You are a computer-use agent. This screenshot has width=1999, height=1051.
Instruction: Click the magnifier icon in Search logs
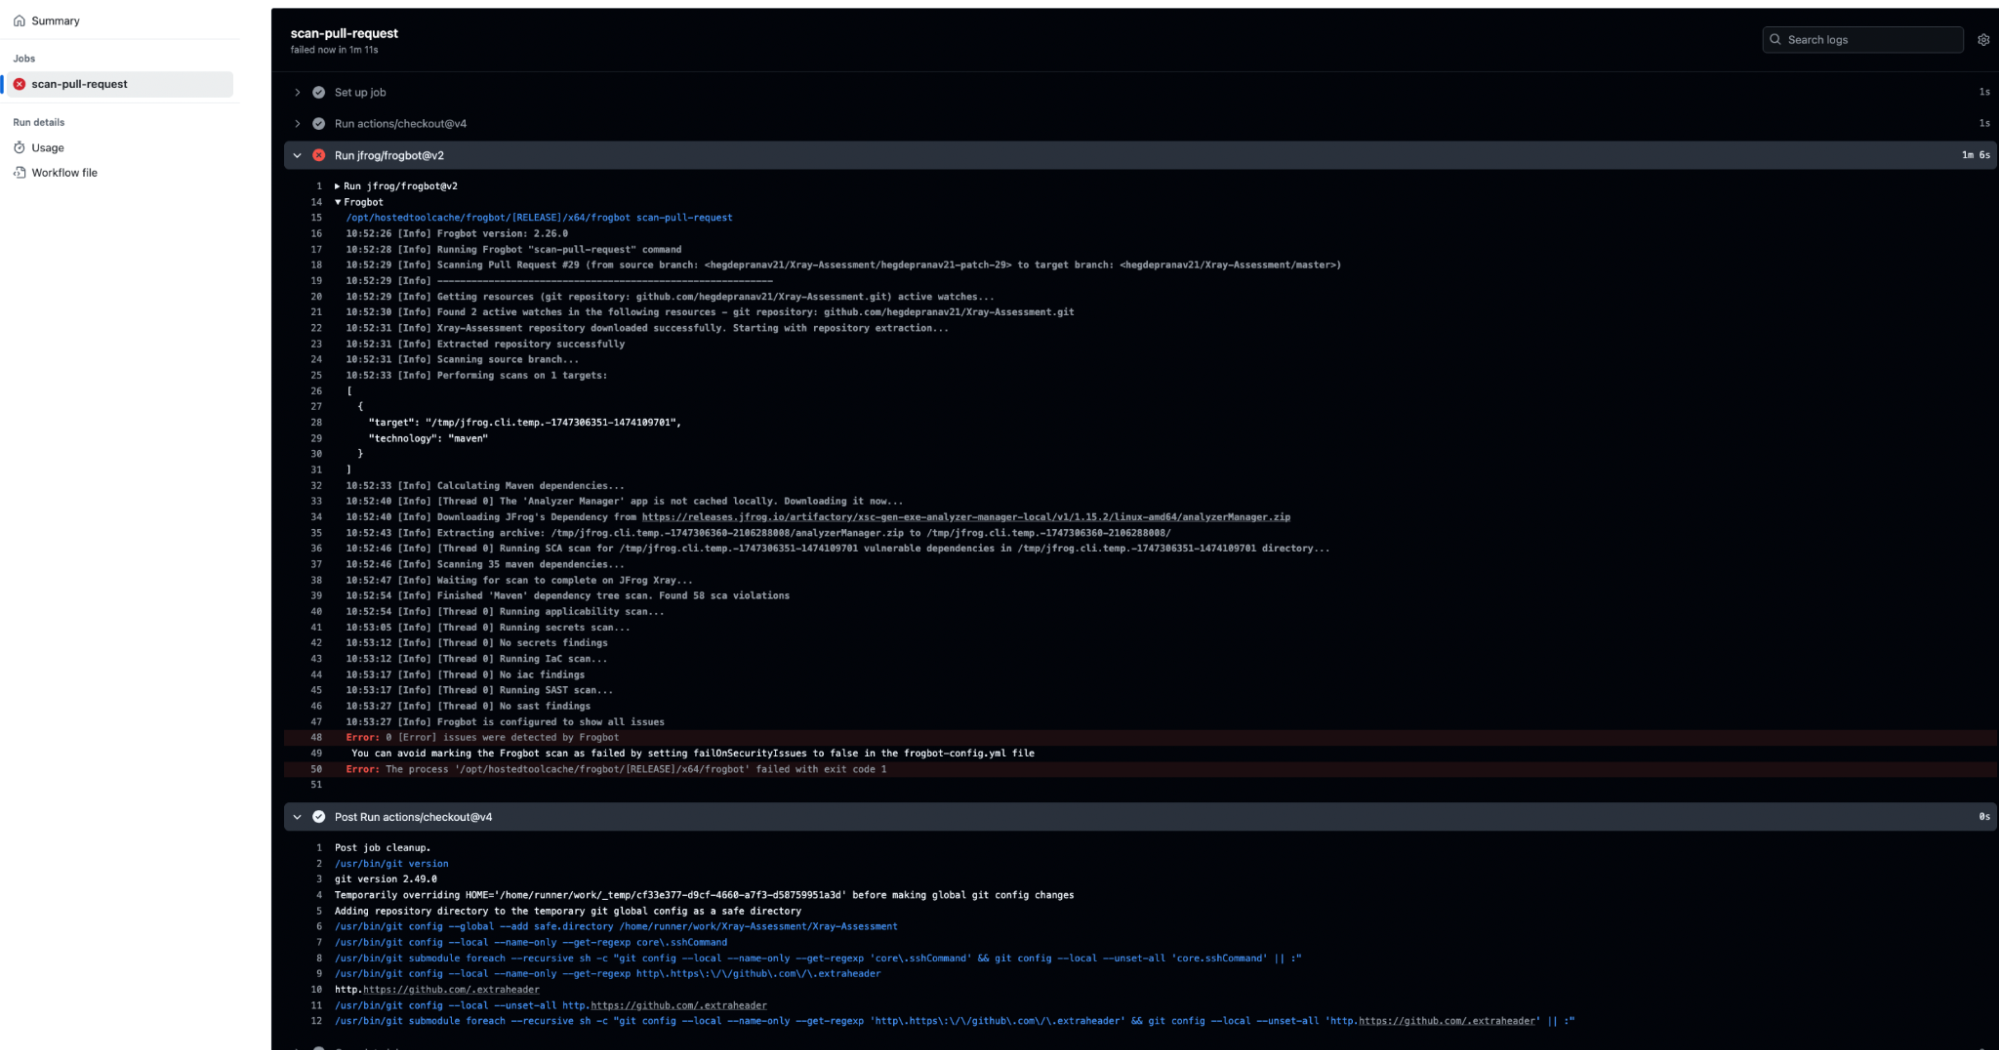(1775, 40)
